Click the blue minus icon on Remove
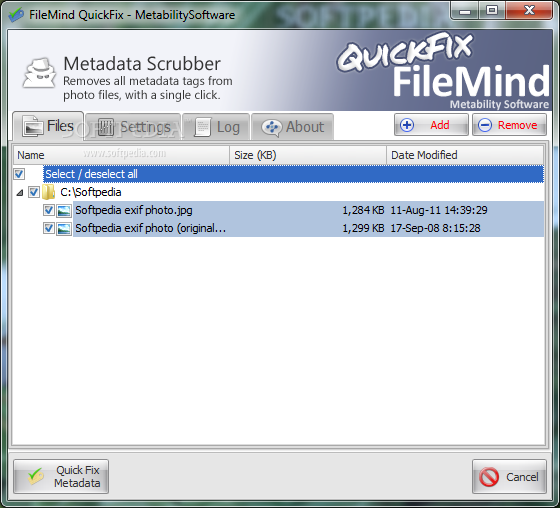560x508 pixels. pos(485,125)
